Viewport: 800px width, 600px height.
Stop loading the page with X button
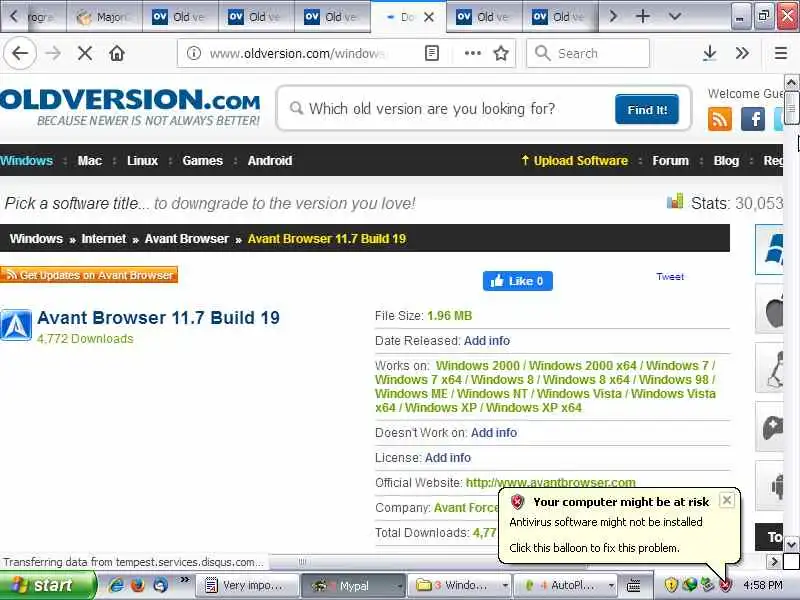pyautogui.click(x=85, y=53)
